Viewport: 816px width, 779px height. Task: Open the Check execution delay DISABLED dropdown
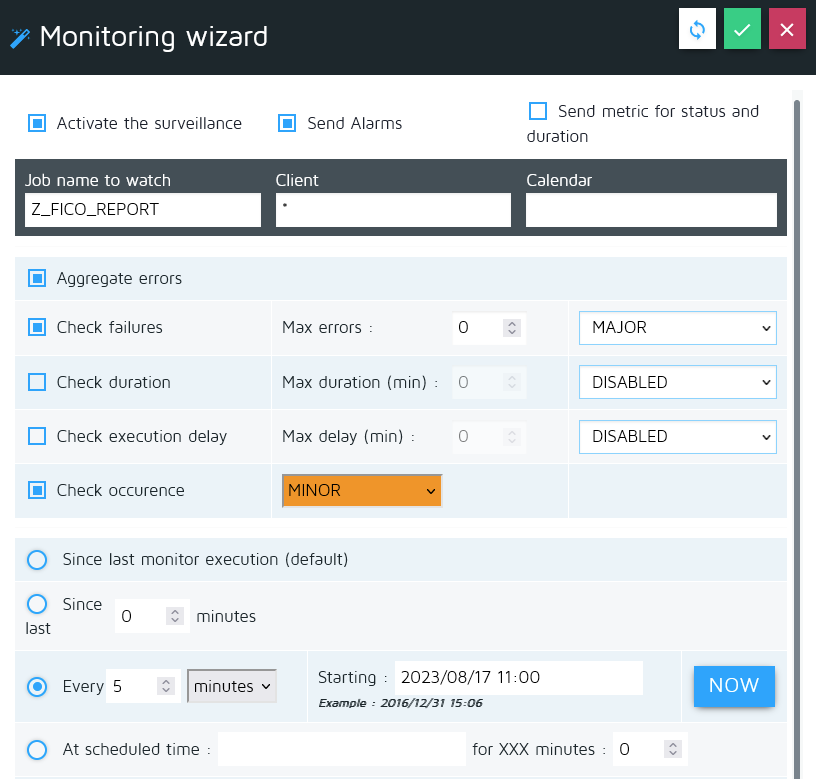click(x=678, y=436)
